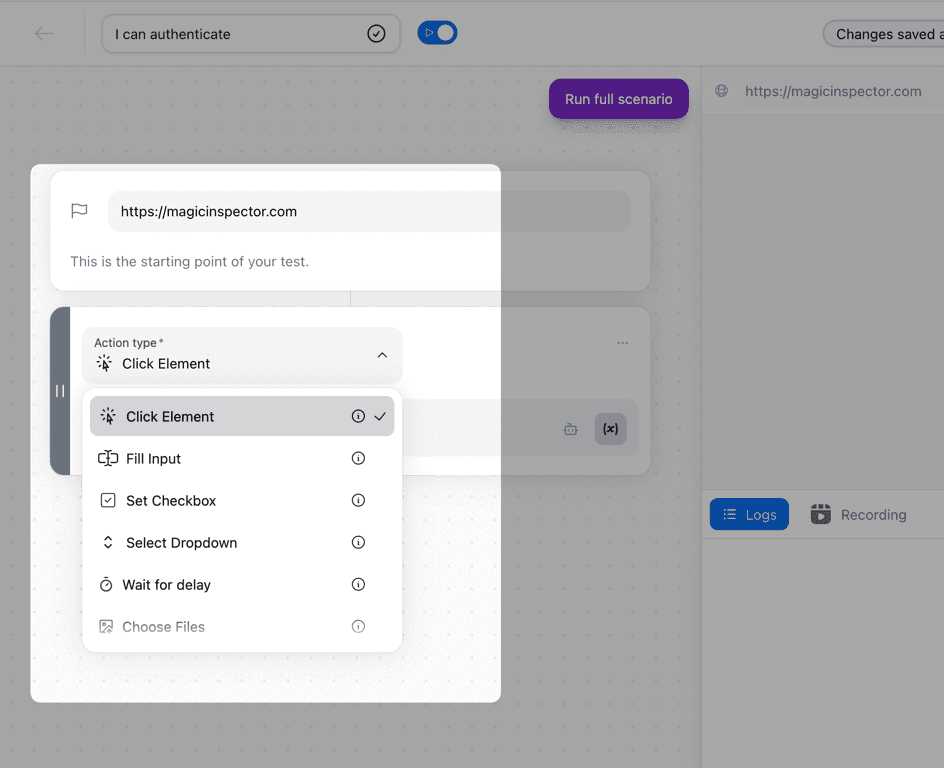
Task: Insert a variable with the (x) button
Action: click(610, 429)
